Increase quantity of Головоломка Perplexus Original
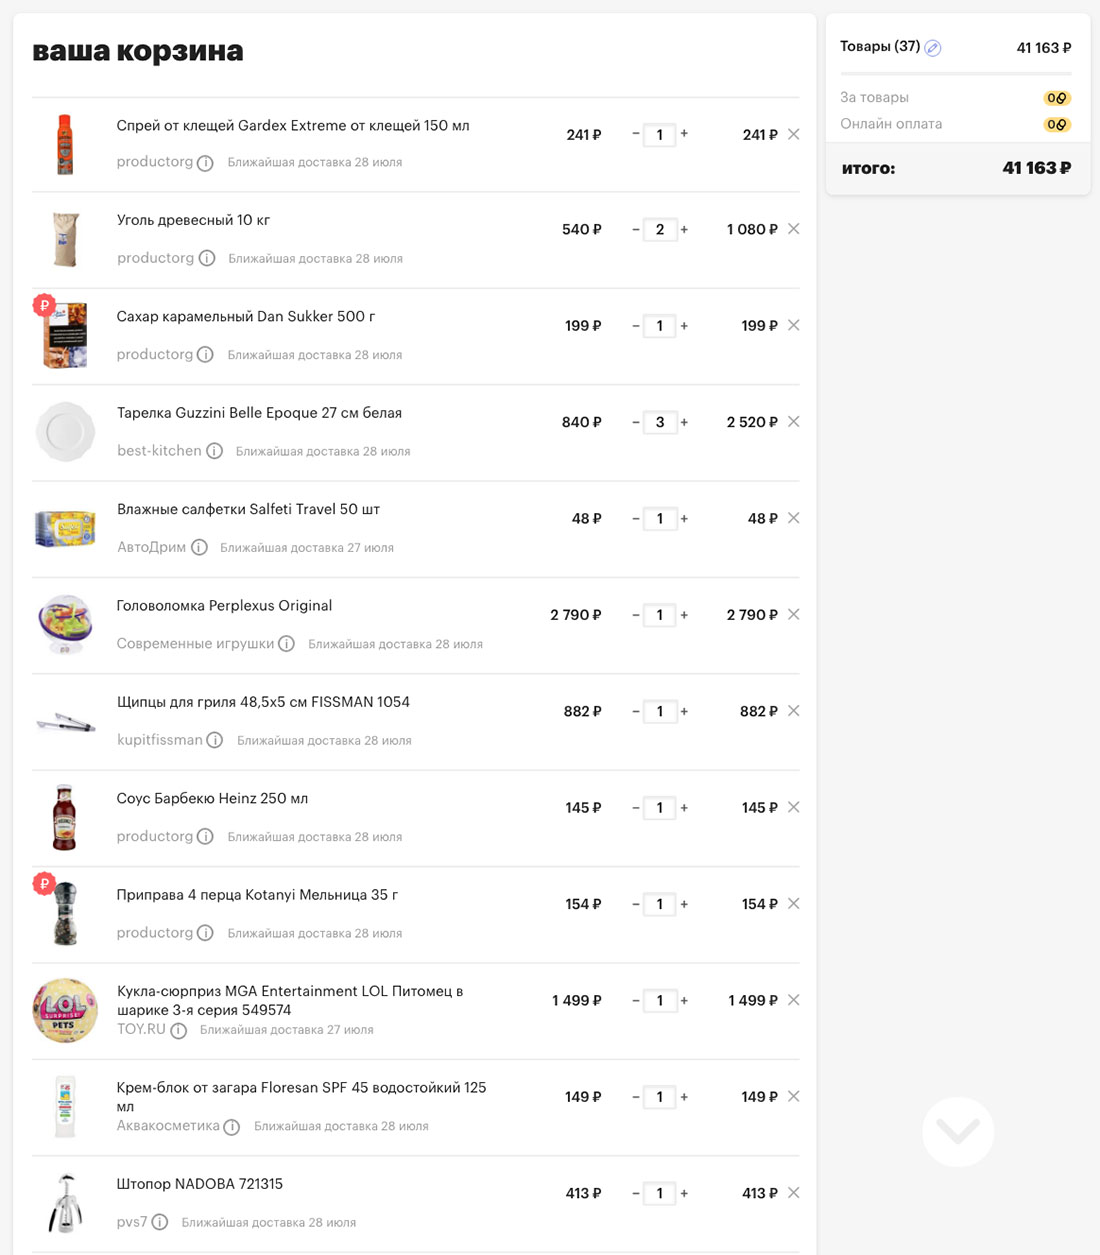 [684, 615]
